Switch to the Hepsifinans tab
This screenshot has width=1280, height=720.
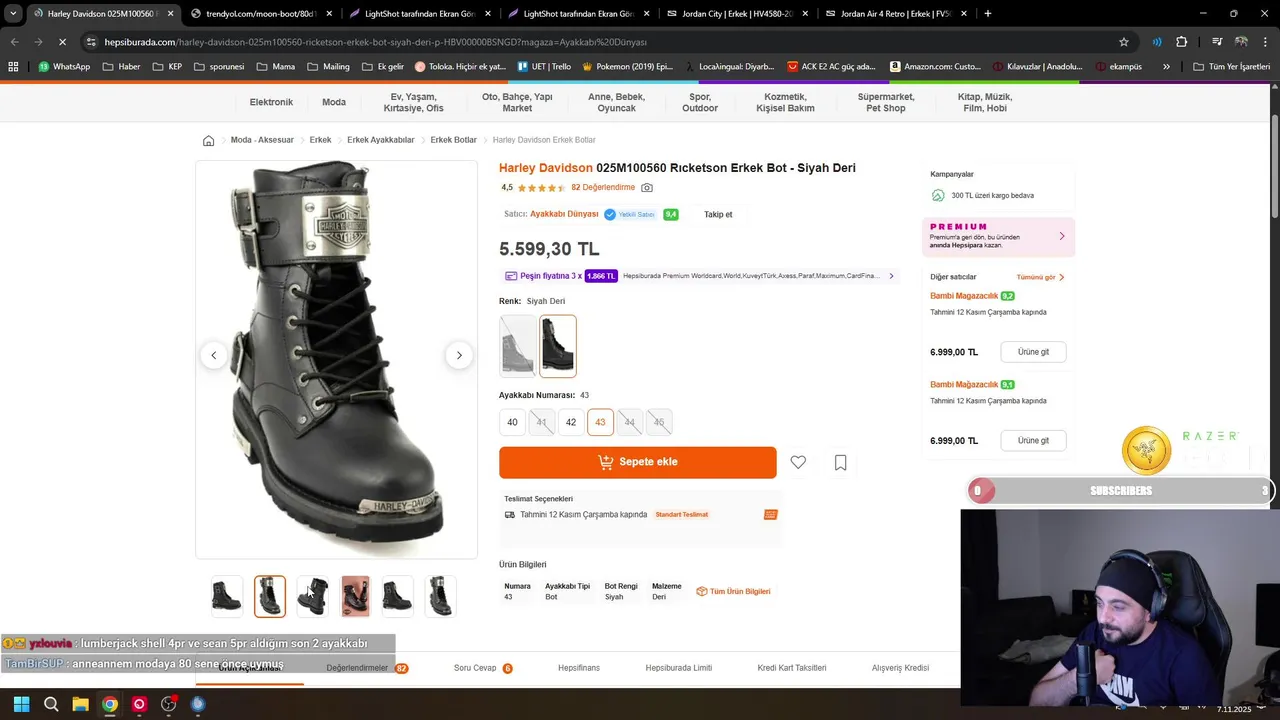[x=579, y=668]
